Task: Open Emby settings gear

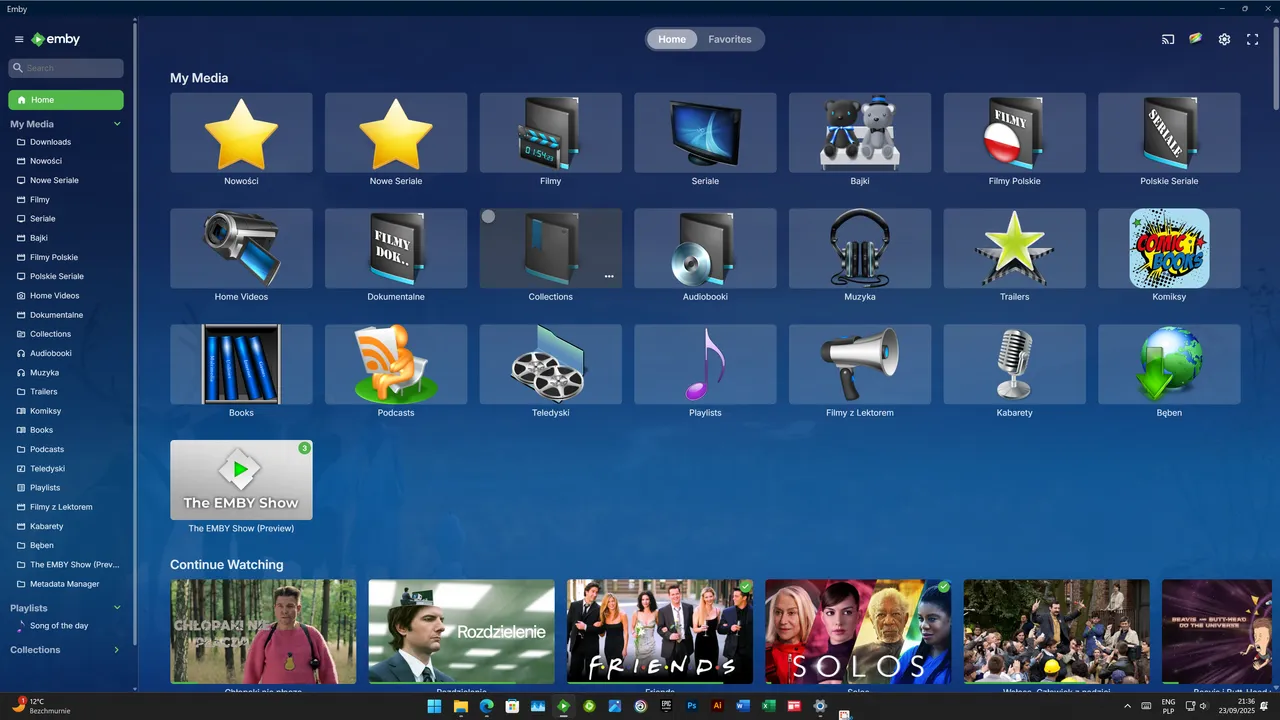Action: [1224, 39]
